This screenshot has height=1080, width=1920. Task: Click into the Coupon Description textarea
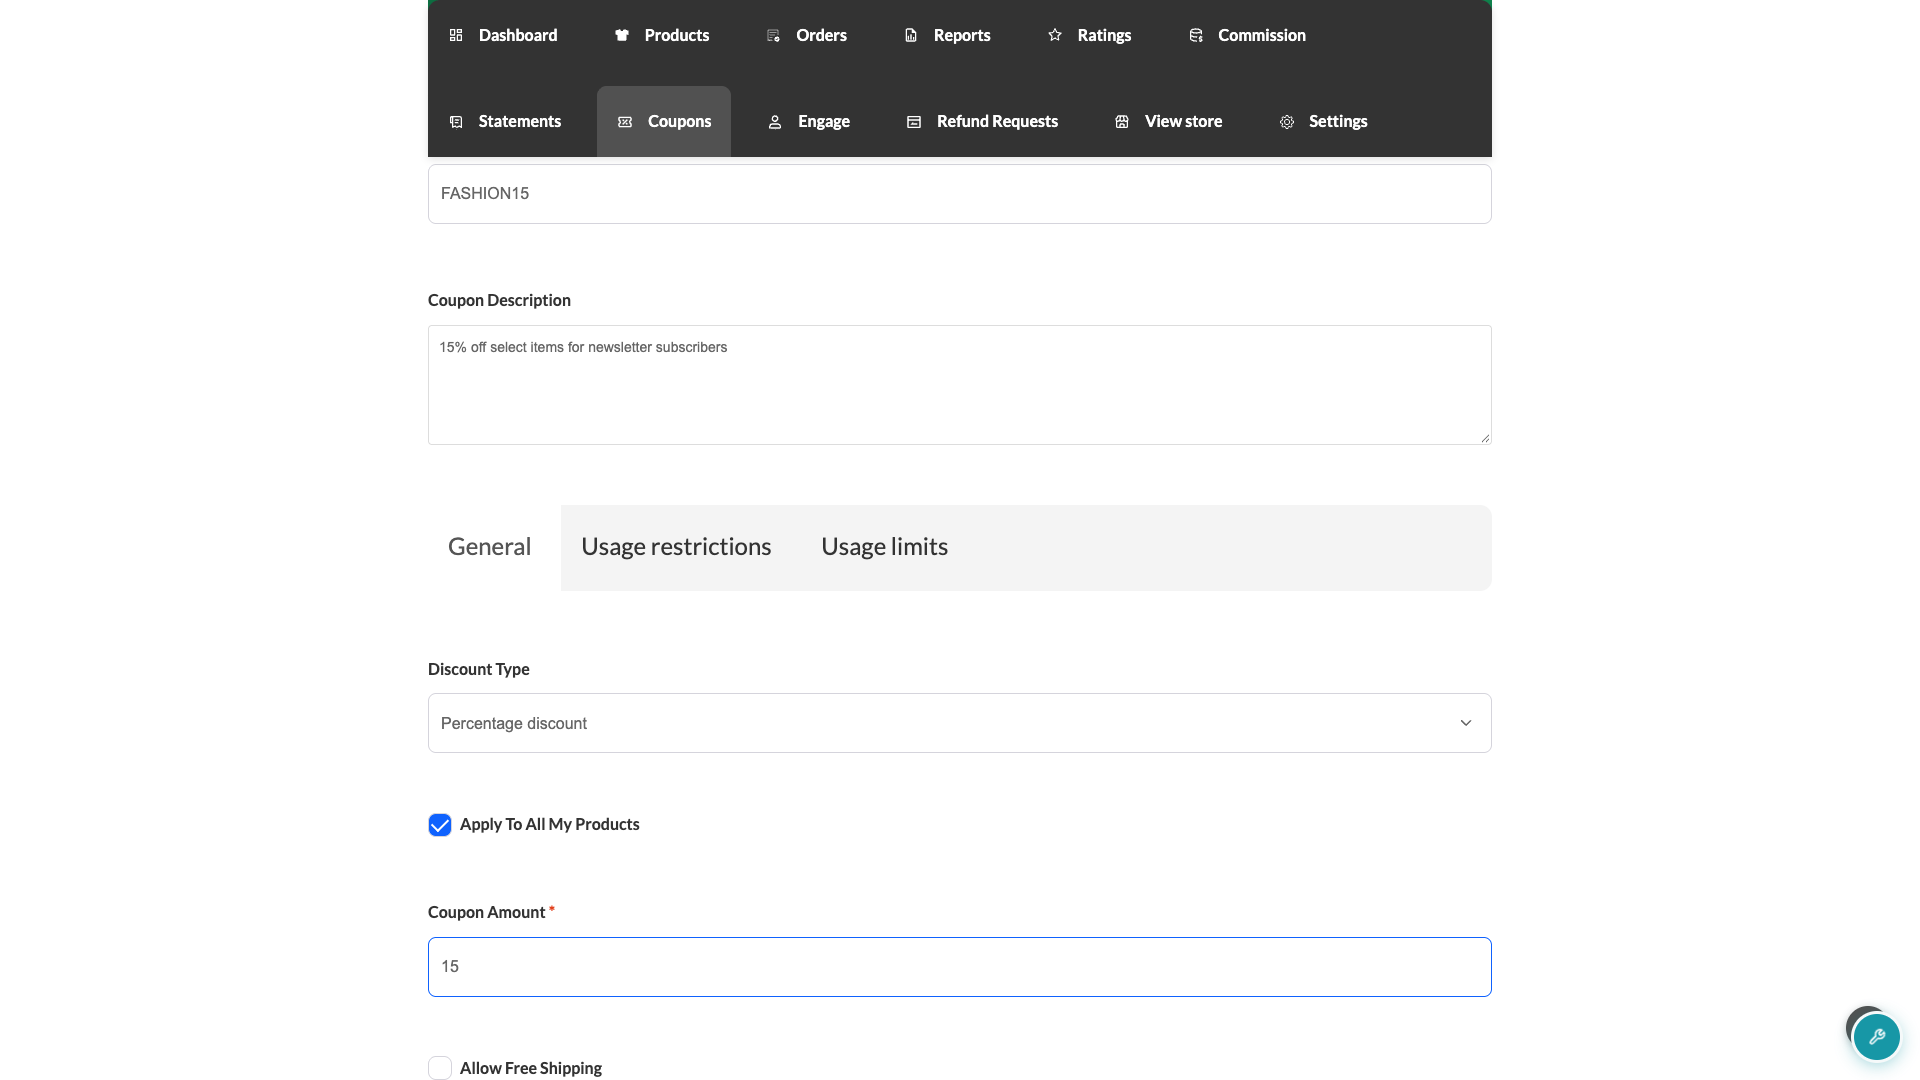960,385
